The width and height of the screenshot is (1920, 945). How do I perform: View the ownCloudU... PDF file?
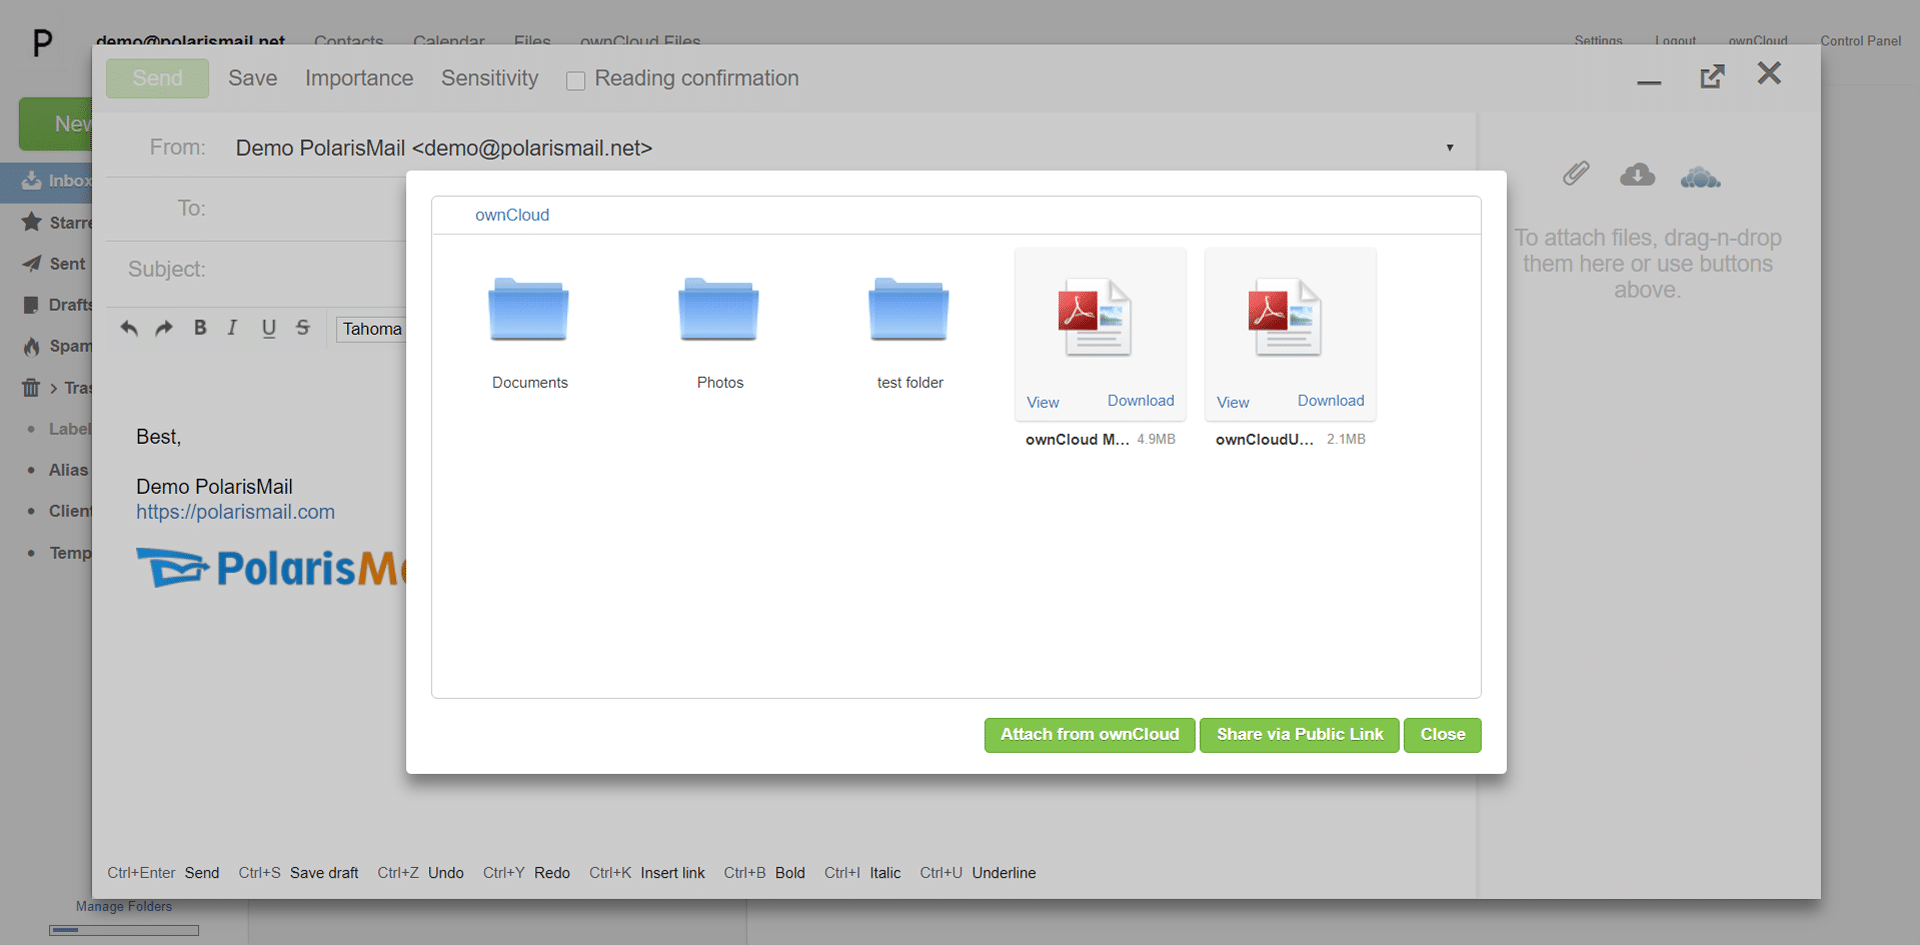pos(1232,402)
